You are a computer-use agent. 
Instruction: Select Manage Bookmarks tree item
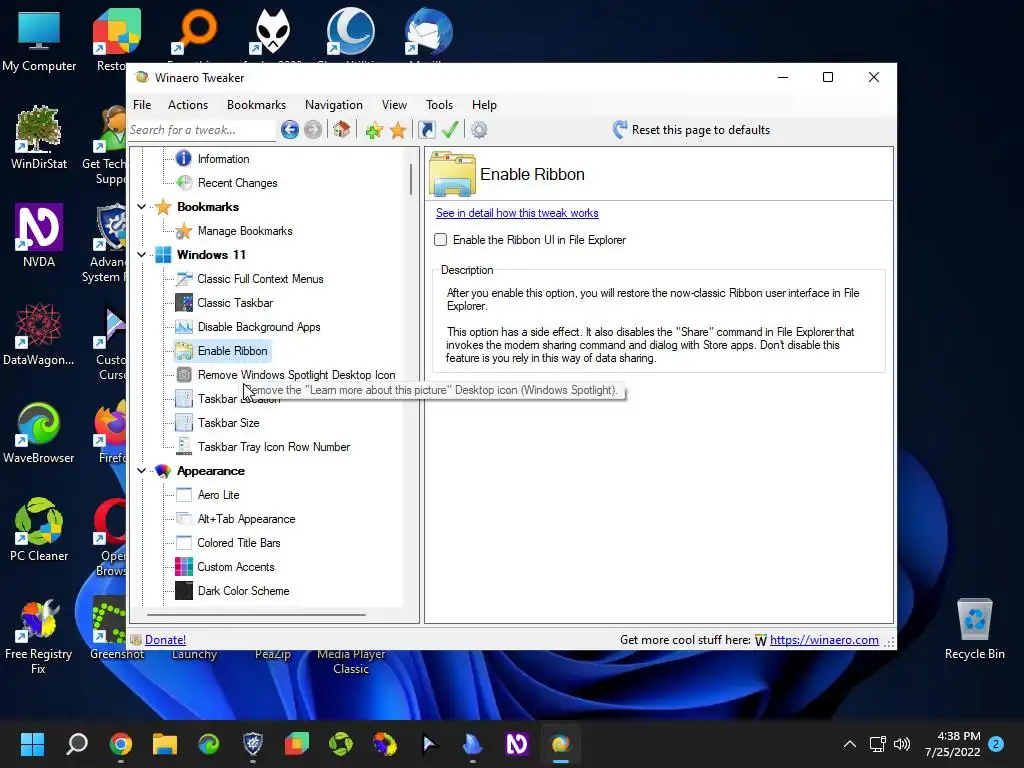(x=245, y=231)
